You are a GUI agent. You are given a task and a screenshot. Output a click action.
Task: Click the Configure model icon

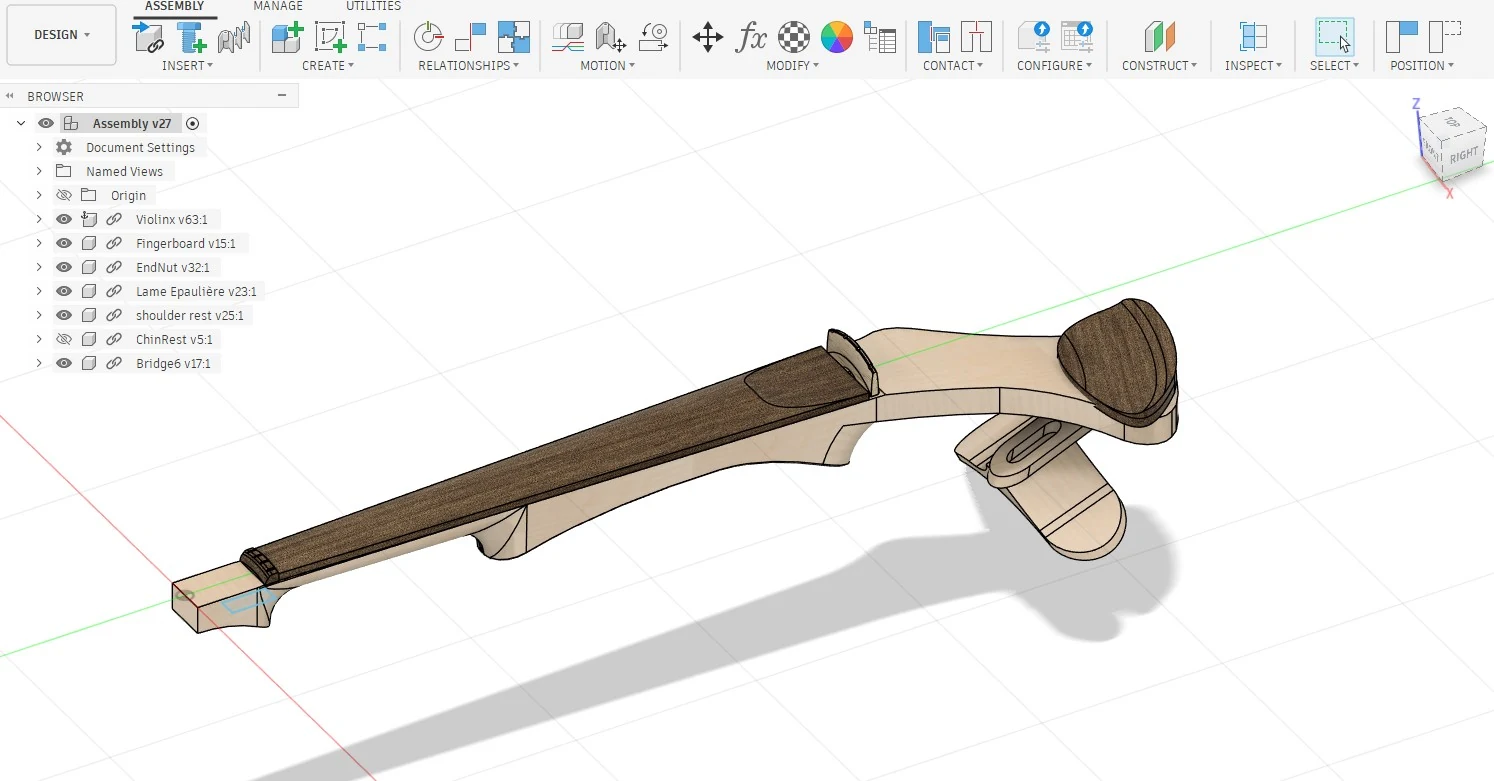(x=1034, y=37)
